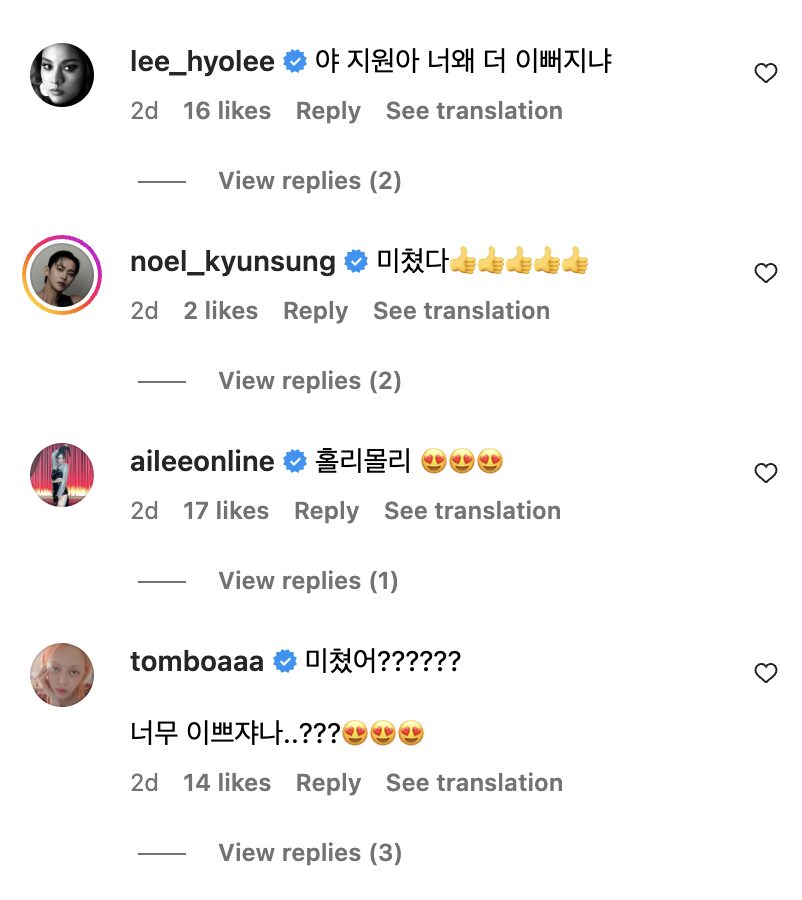This screenshot has width=802, height=900.
Task: Open lee_hyolee's profile picture
Action: [62, 75]
